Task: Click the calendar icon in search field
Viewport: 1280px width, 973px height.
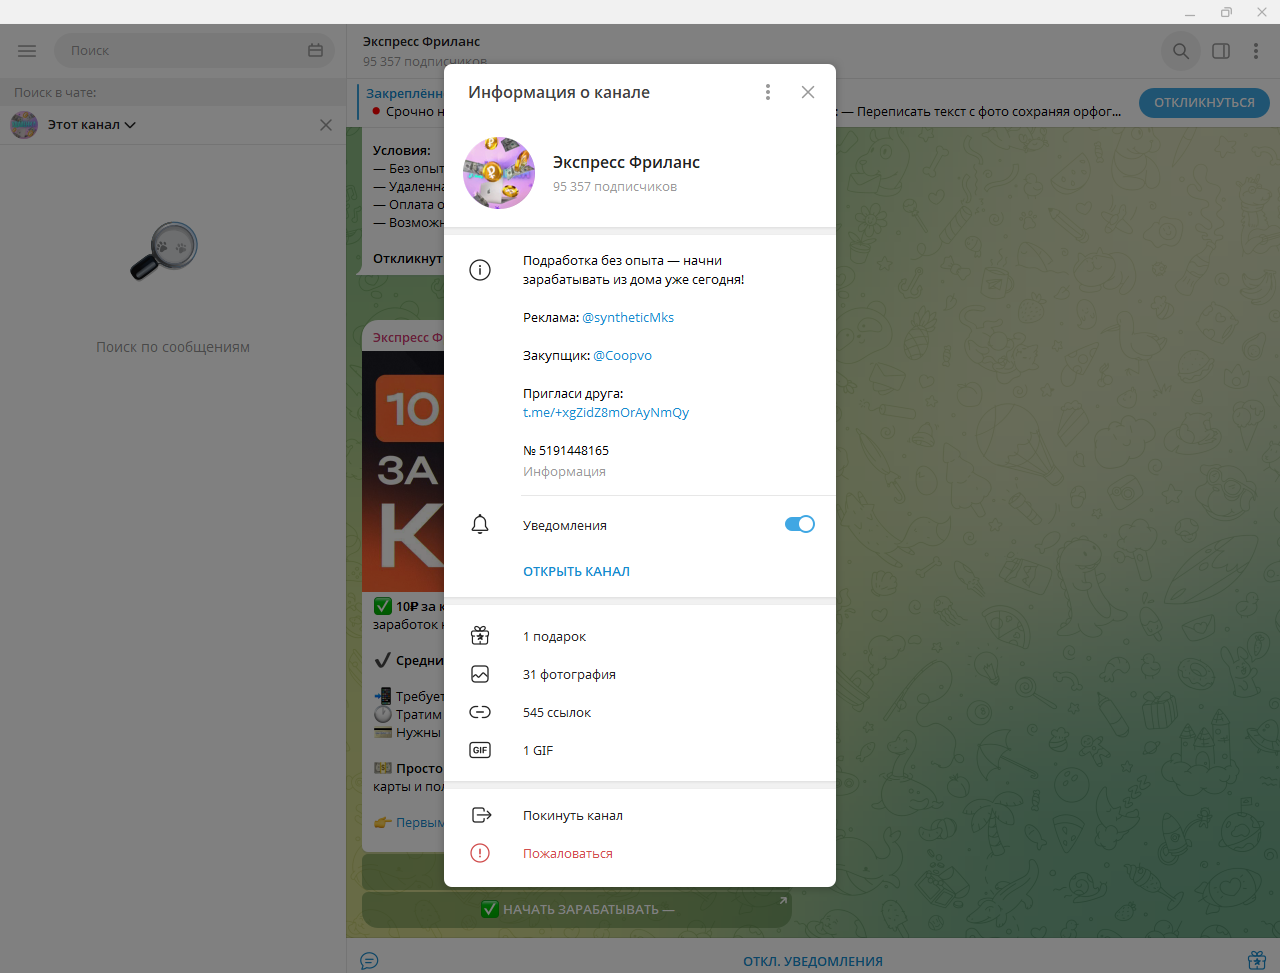Action: [x=315, y=51]
